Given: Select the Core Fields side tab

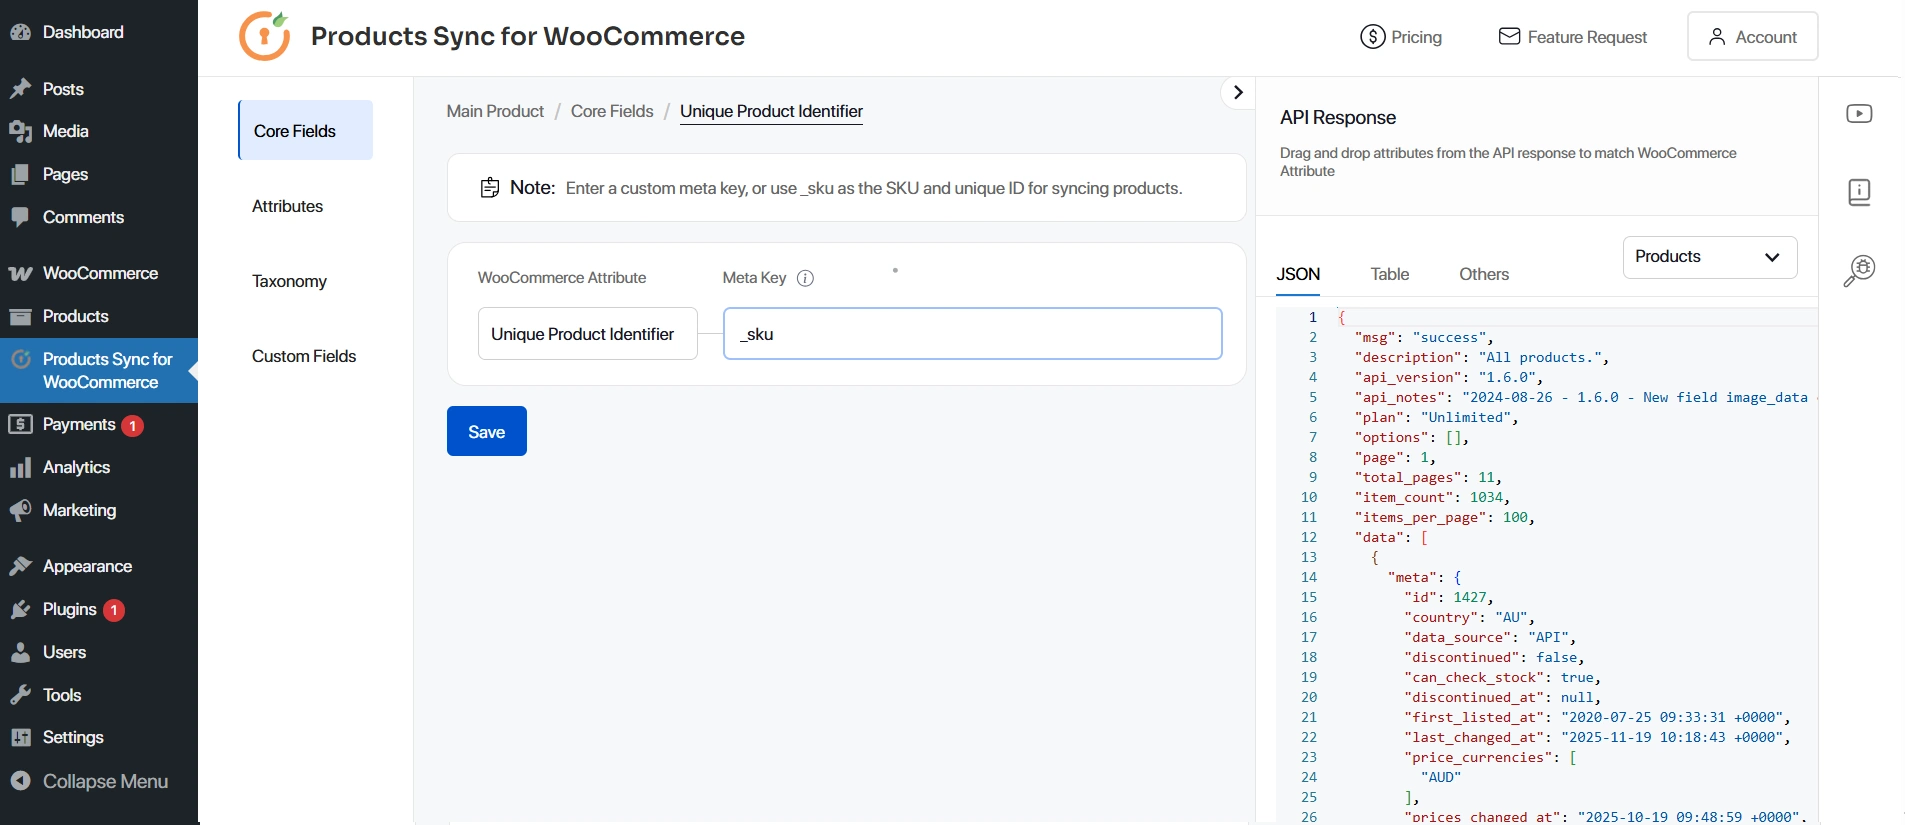Looking at the screenshot, I should [305, 130].
